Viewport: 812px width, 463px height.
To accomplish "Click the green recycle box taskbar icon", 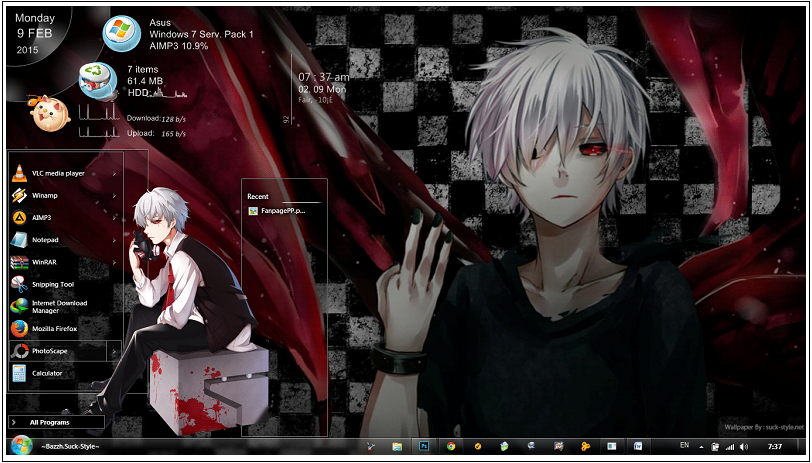I will (504, 446).
